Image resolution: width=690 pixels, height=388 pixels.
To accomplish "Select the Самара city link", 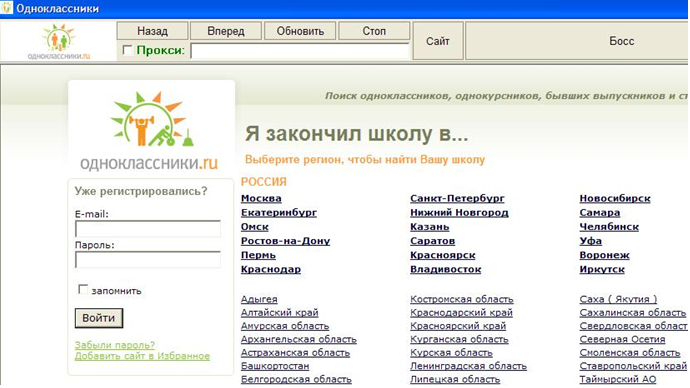I will [x=599, y=212].
